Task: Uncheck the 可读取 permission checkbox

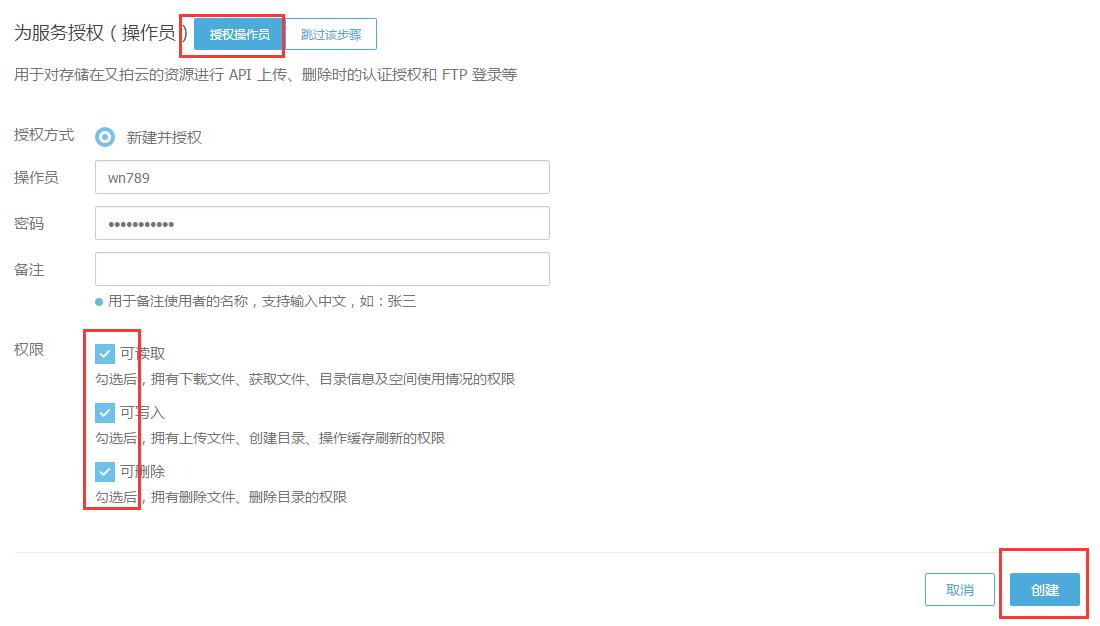Action: coord(105,353)
